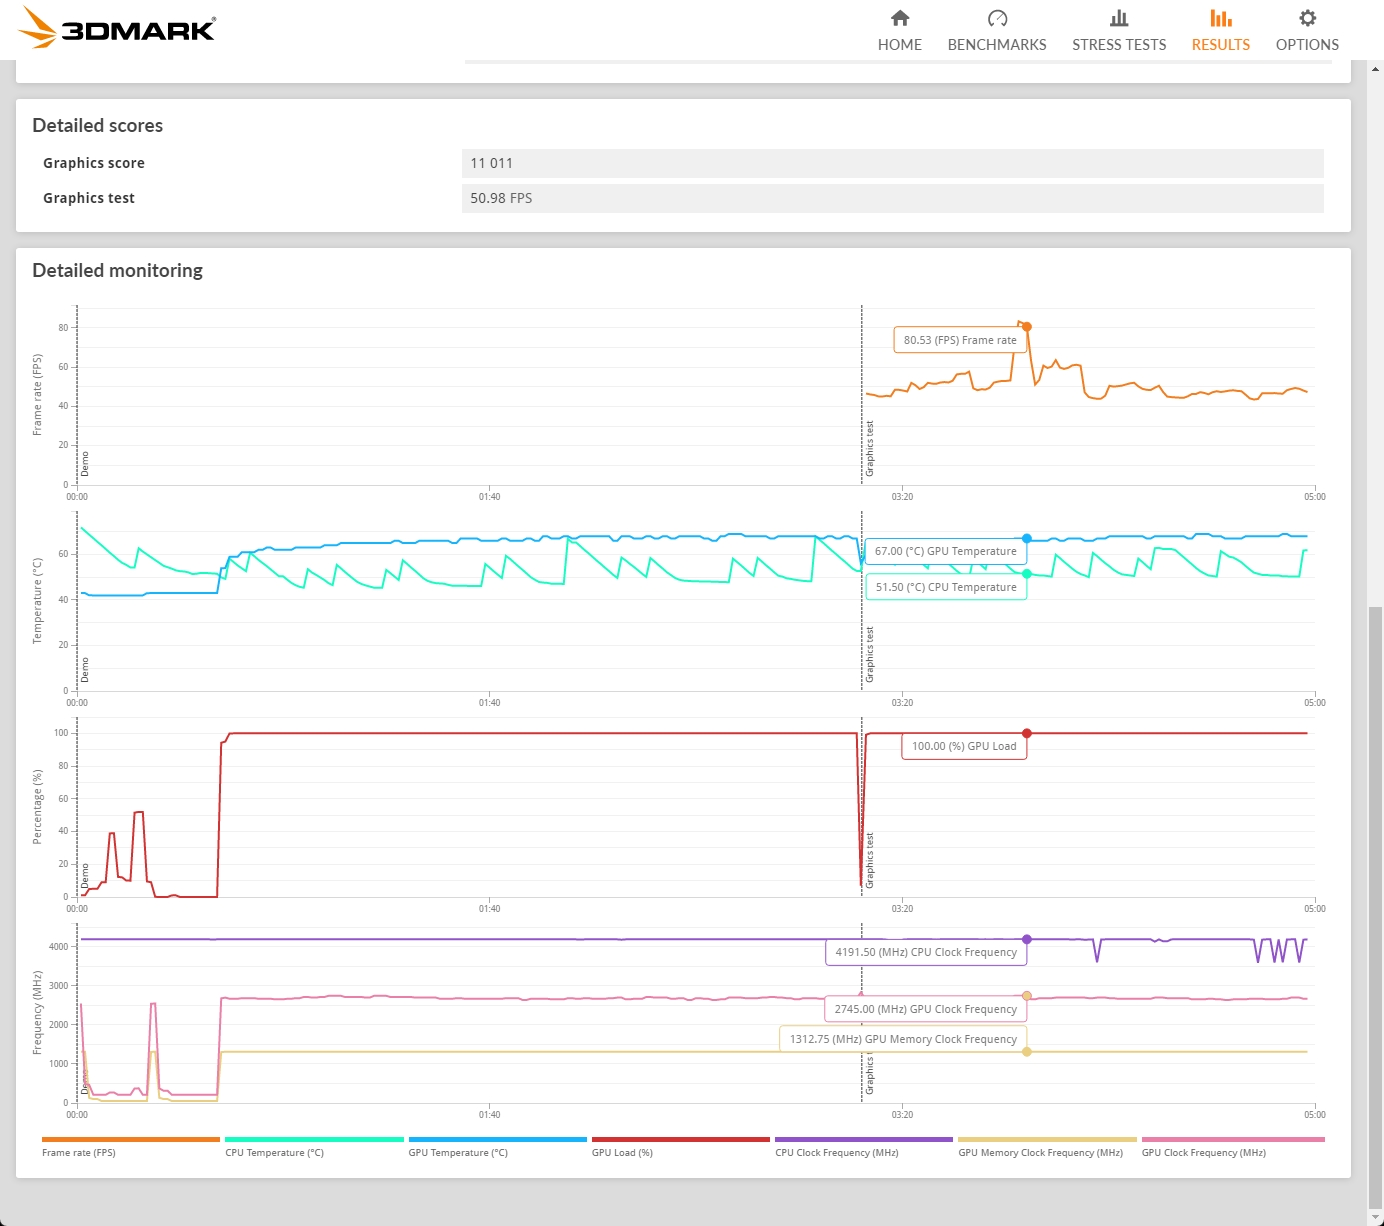Toggle the Frame rate (FPS) legend series
1384x1226 pixels.
click(79, 1153)
